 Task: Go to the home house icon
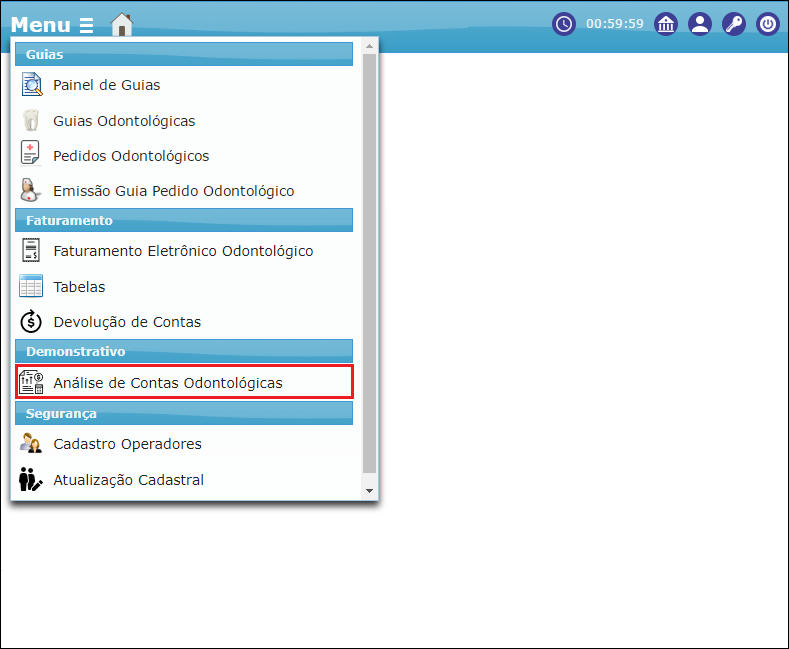tap(122, 24)
